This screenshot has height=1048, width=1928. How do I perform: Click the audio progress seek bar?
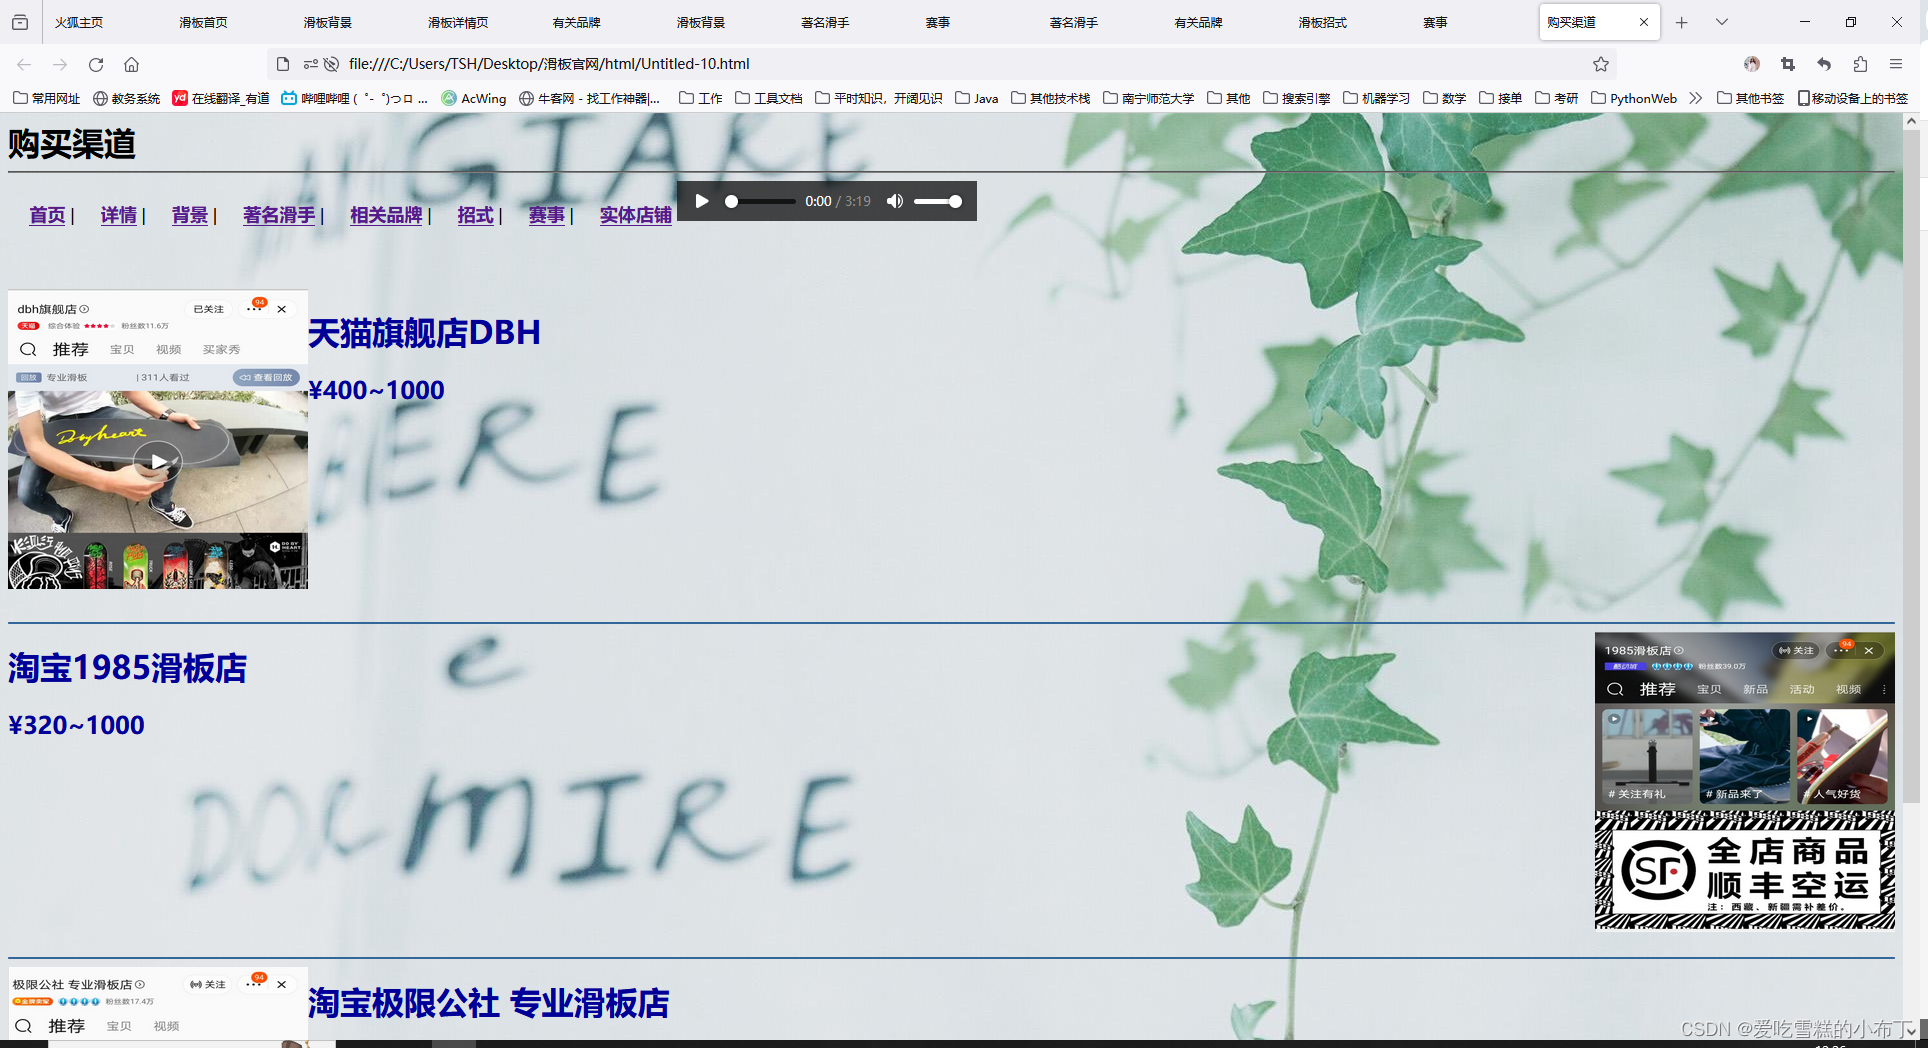click(760, 201)
